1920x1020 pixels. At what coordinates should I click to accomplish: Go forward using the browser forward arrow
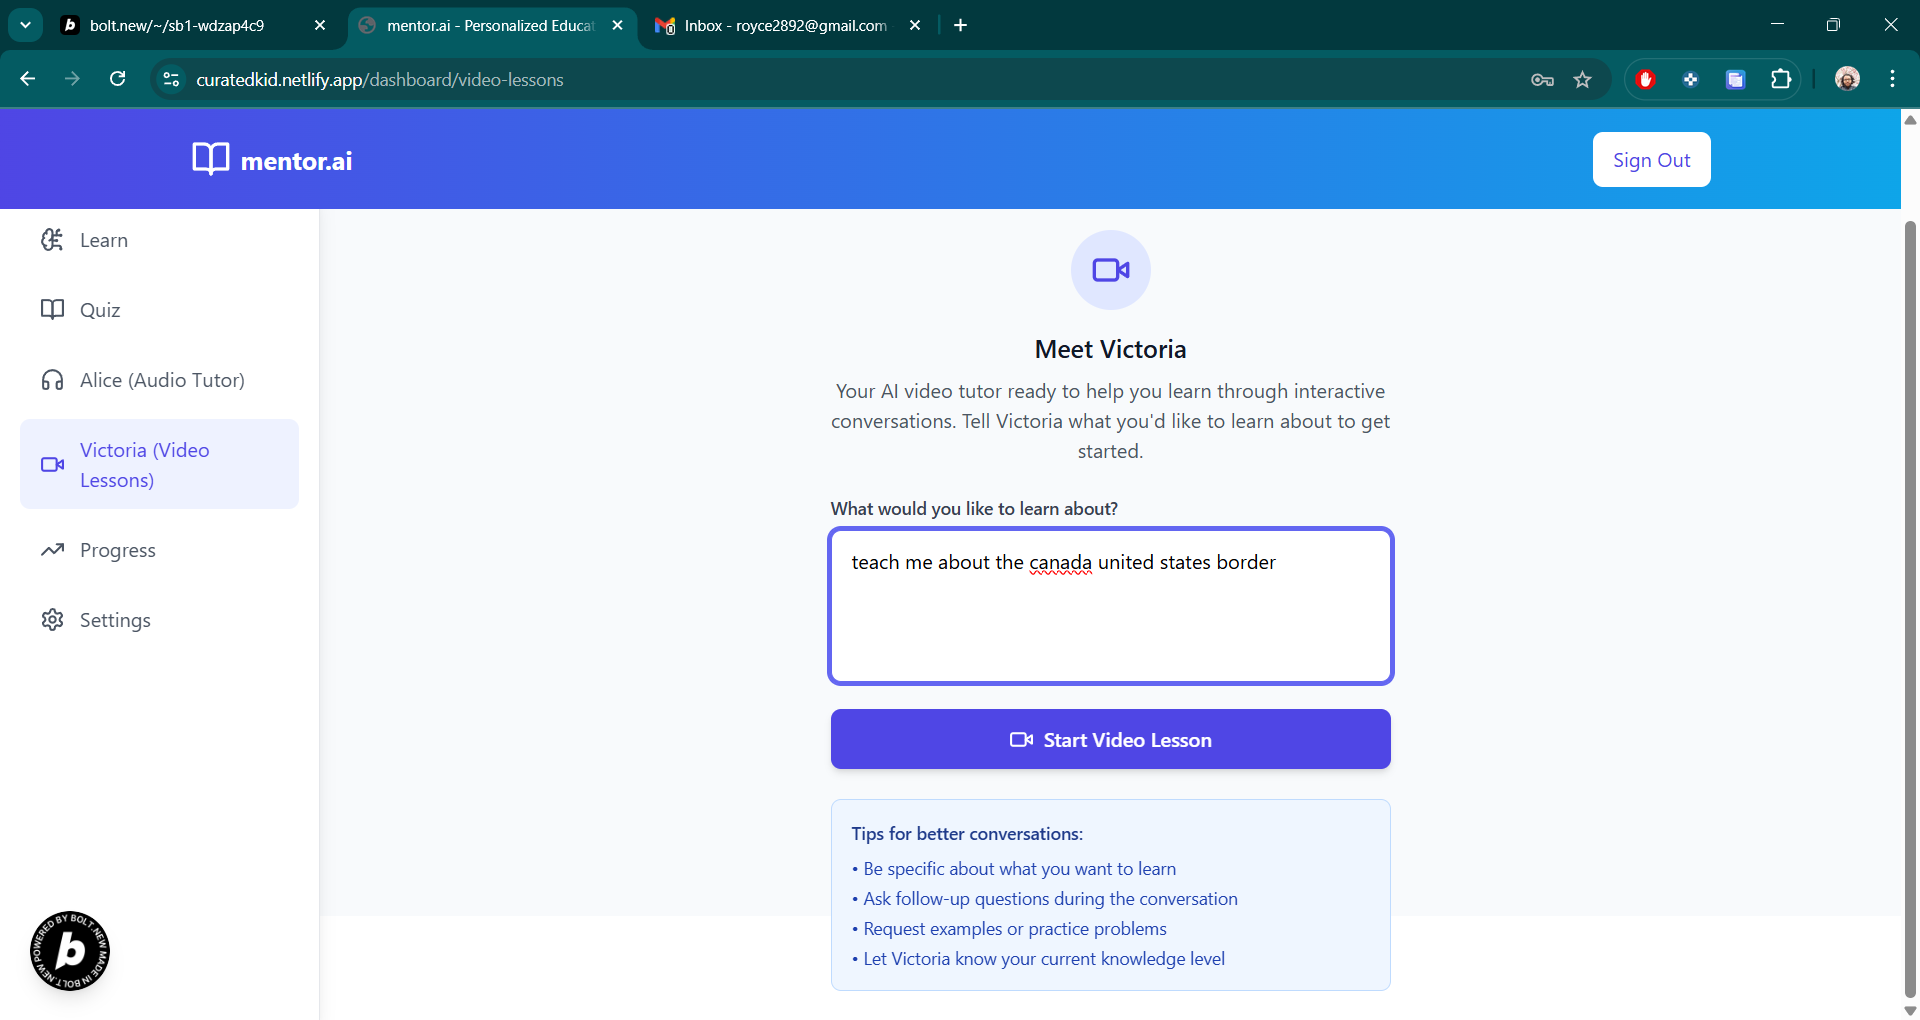tap(72, 79)
